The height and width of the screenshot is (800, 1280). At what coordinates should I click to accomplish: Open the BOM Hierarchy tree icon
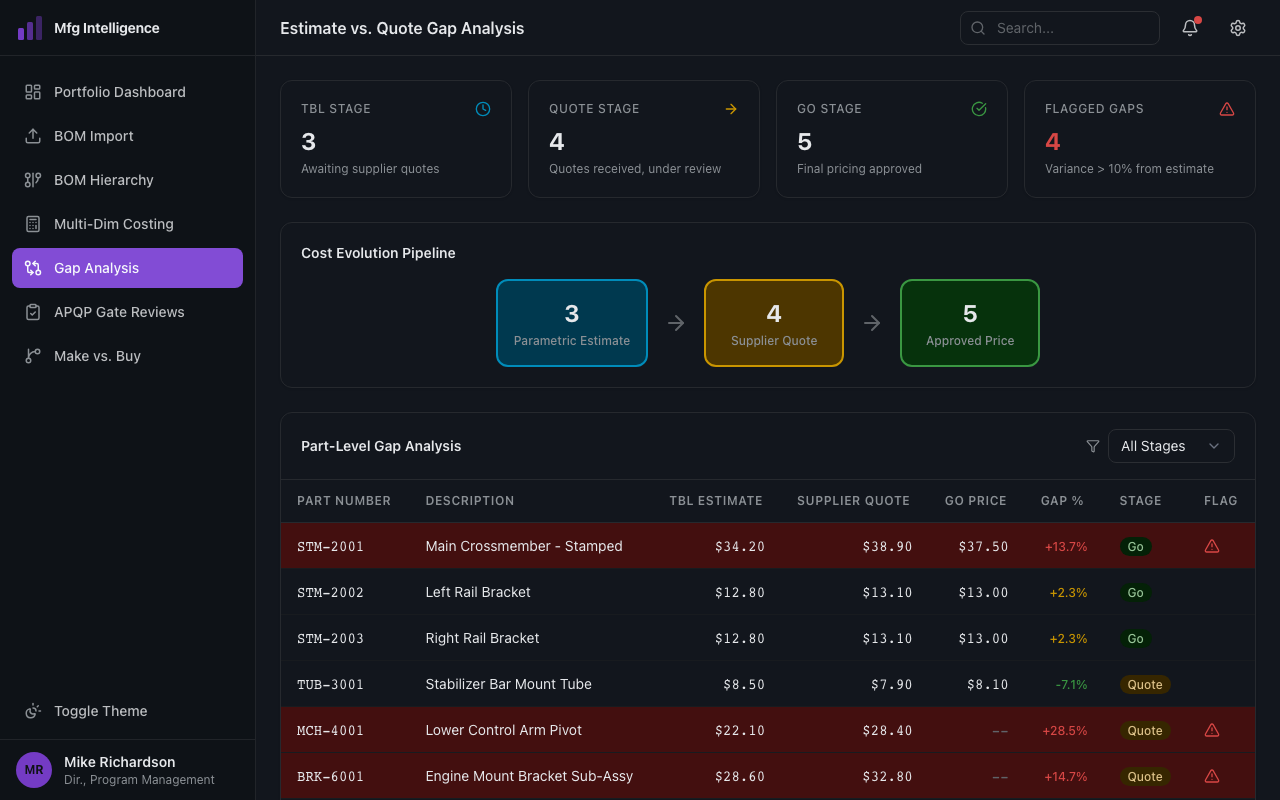pos(33,180)
